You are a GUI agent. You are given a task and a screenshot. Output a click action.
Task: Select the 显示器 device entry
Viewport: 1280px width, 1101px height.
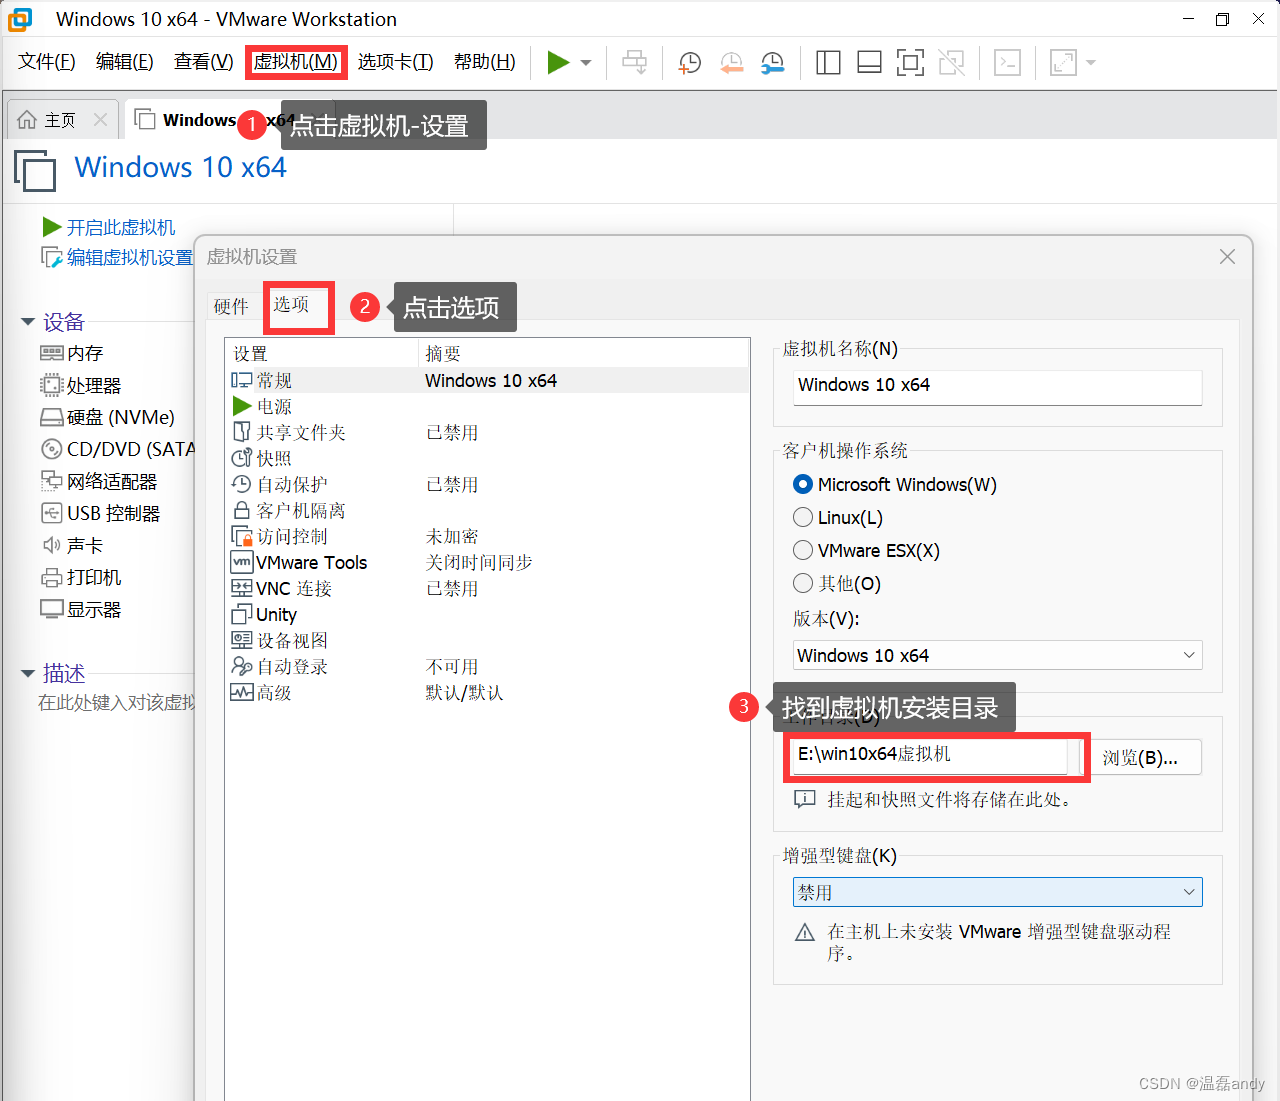point(80,609)
